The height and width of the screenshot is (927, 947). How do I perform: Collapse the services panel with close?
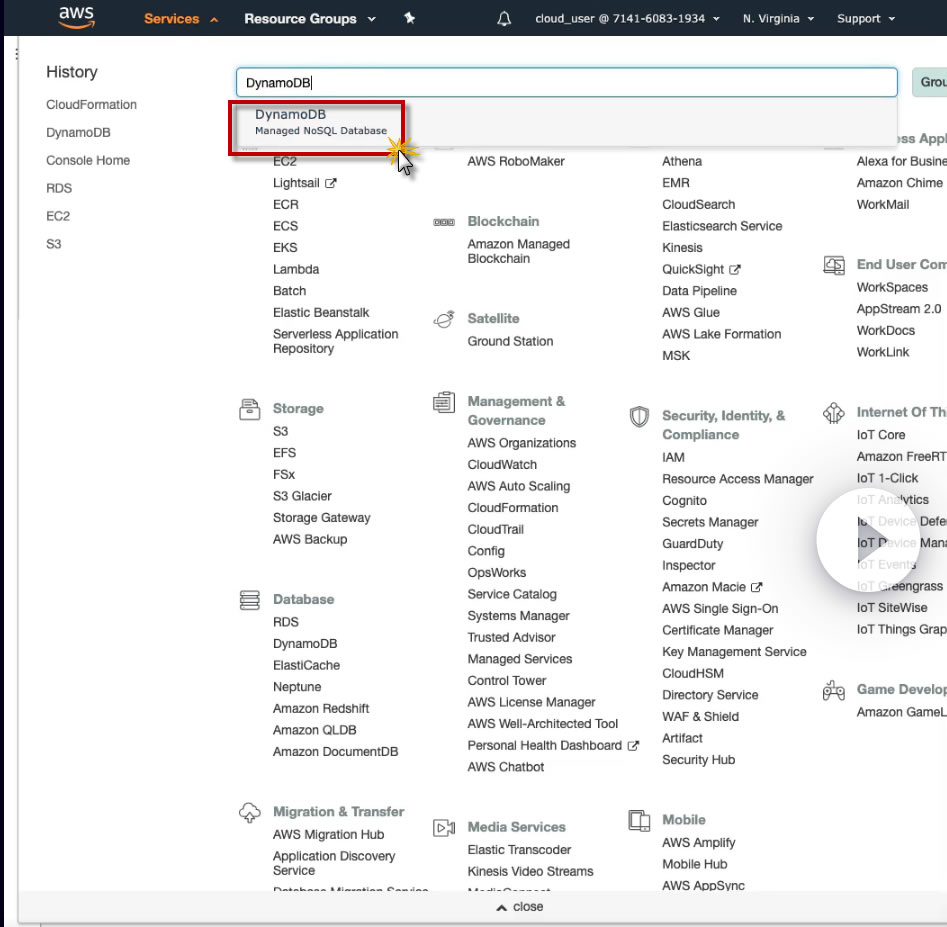(519, 906)
